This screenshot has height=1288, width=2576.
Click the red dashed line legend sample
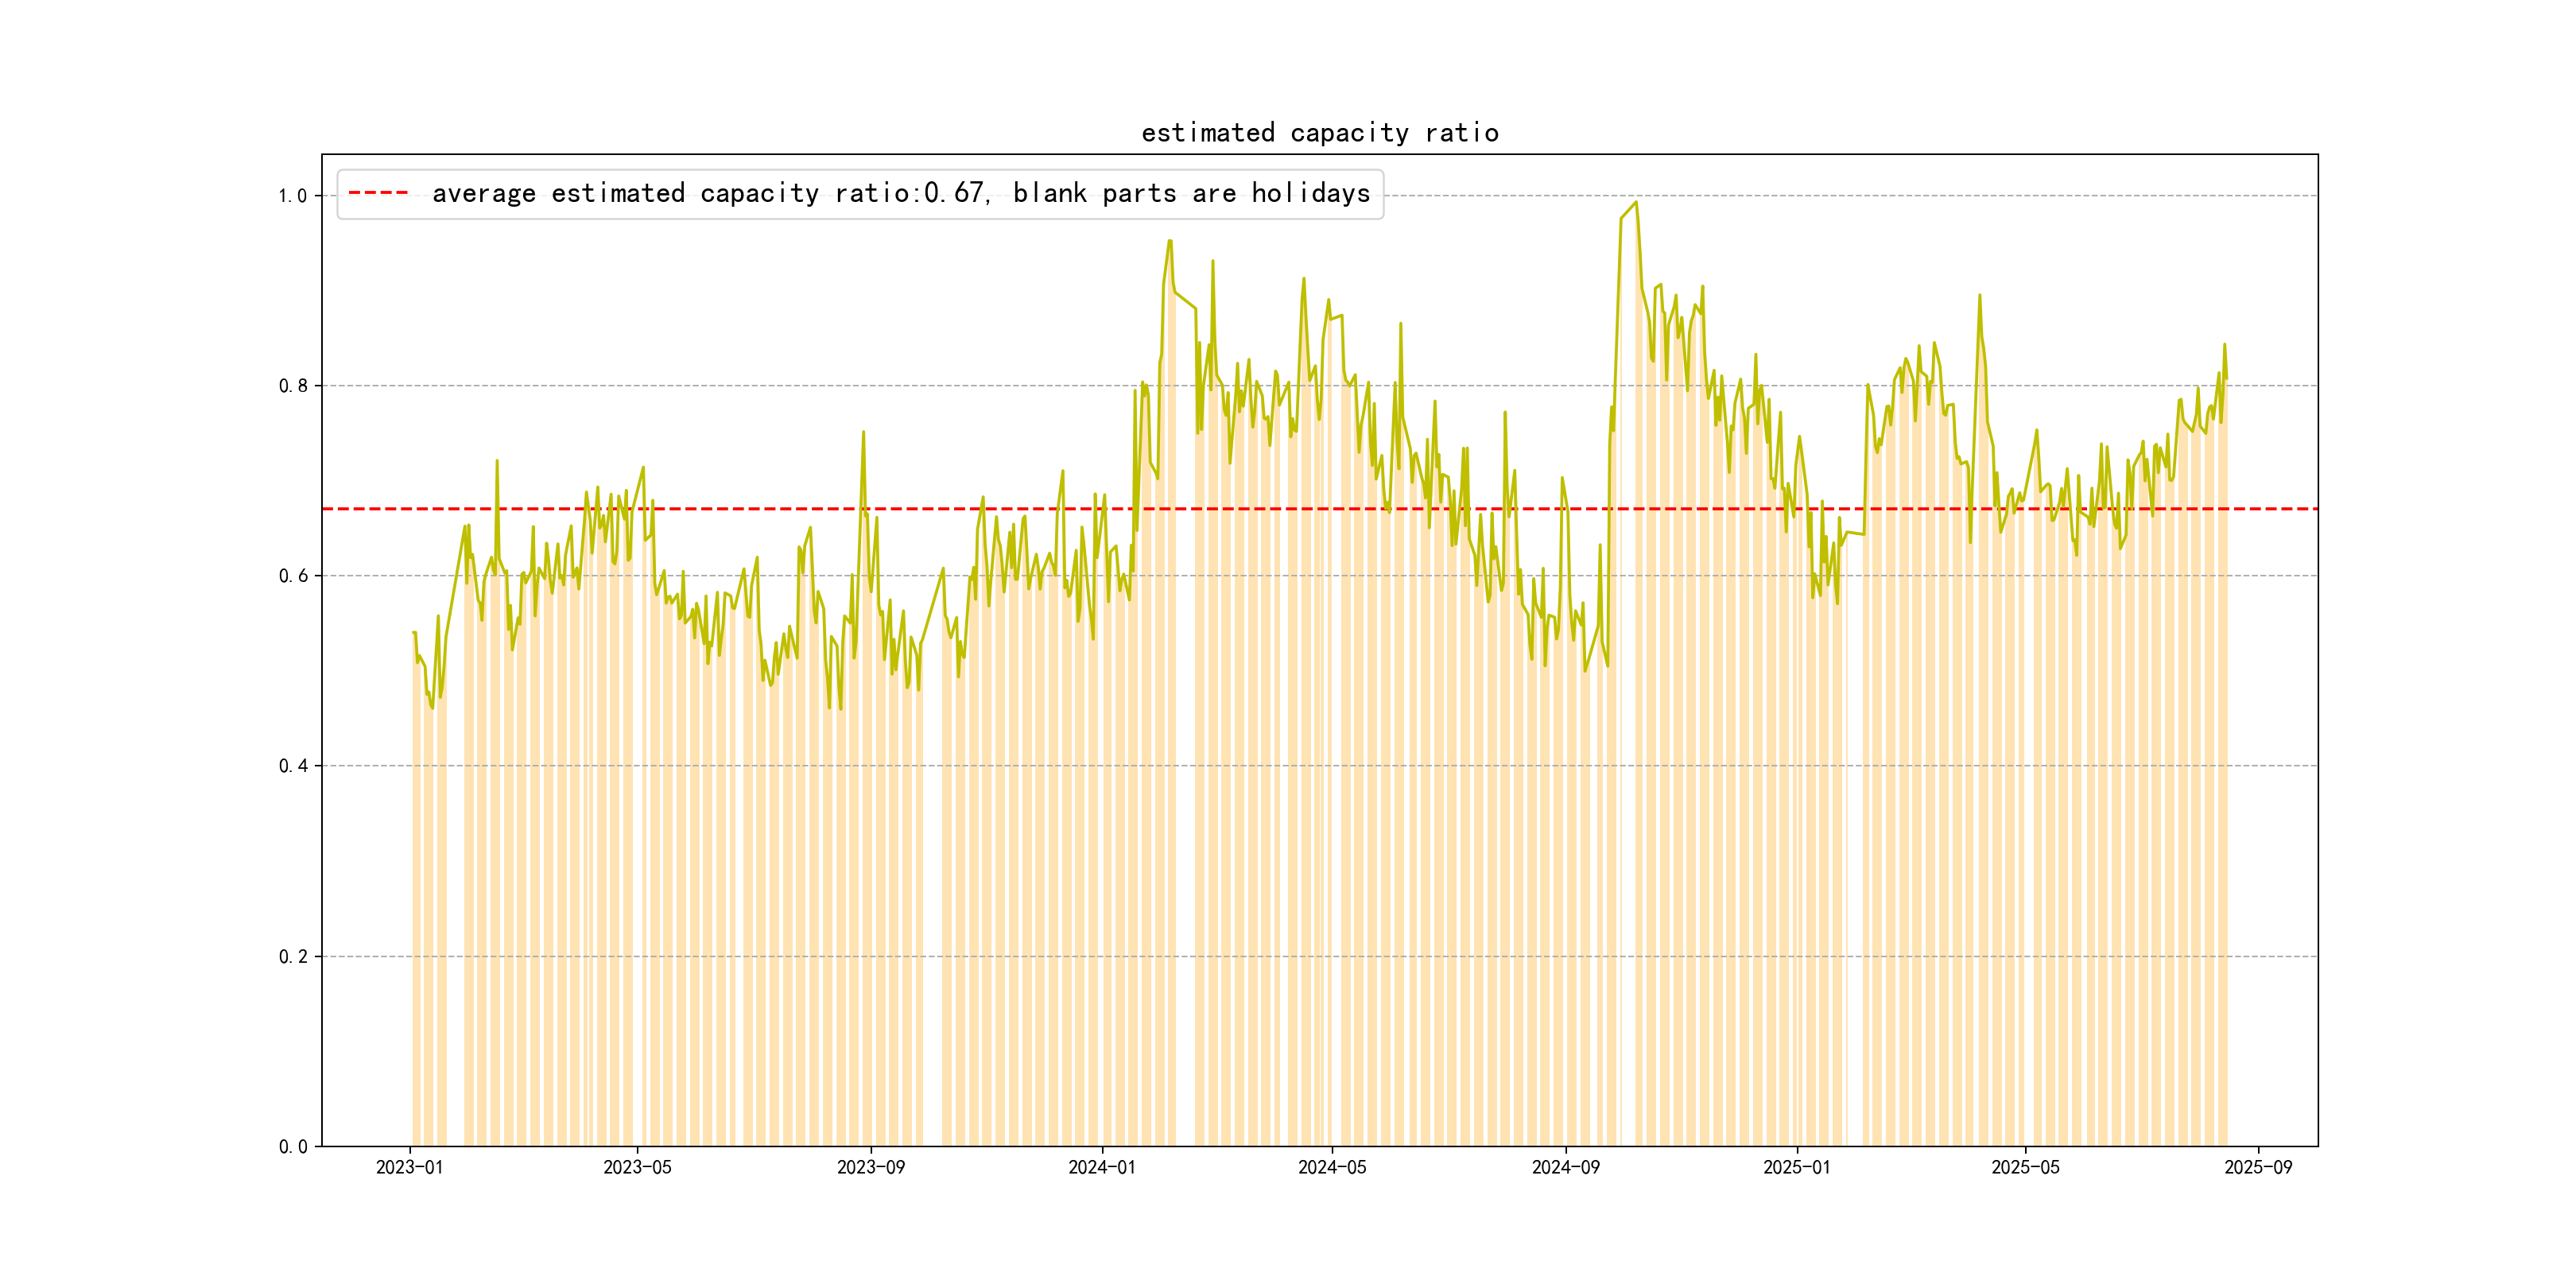click(378, 193)
